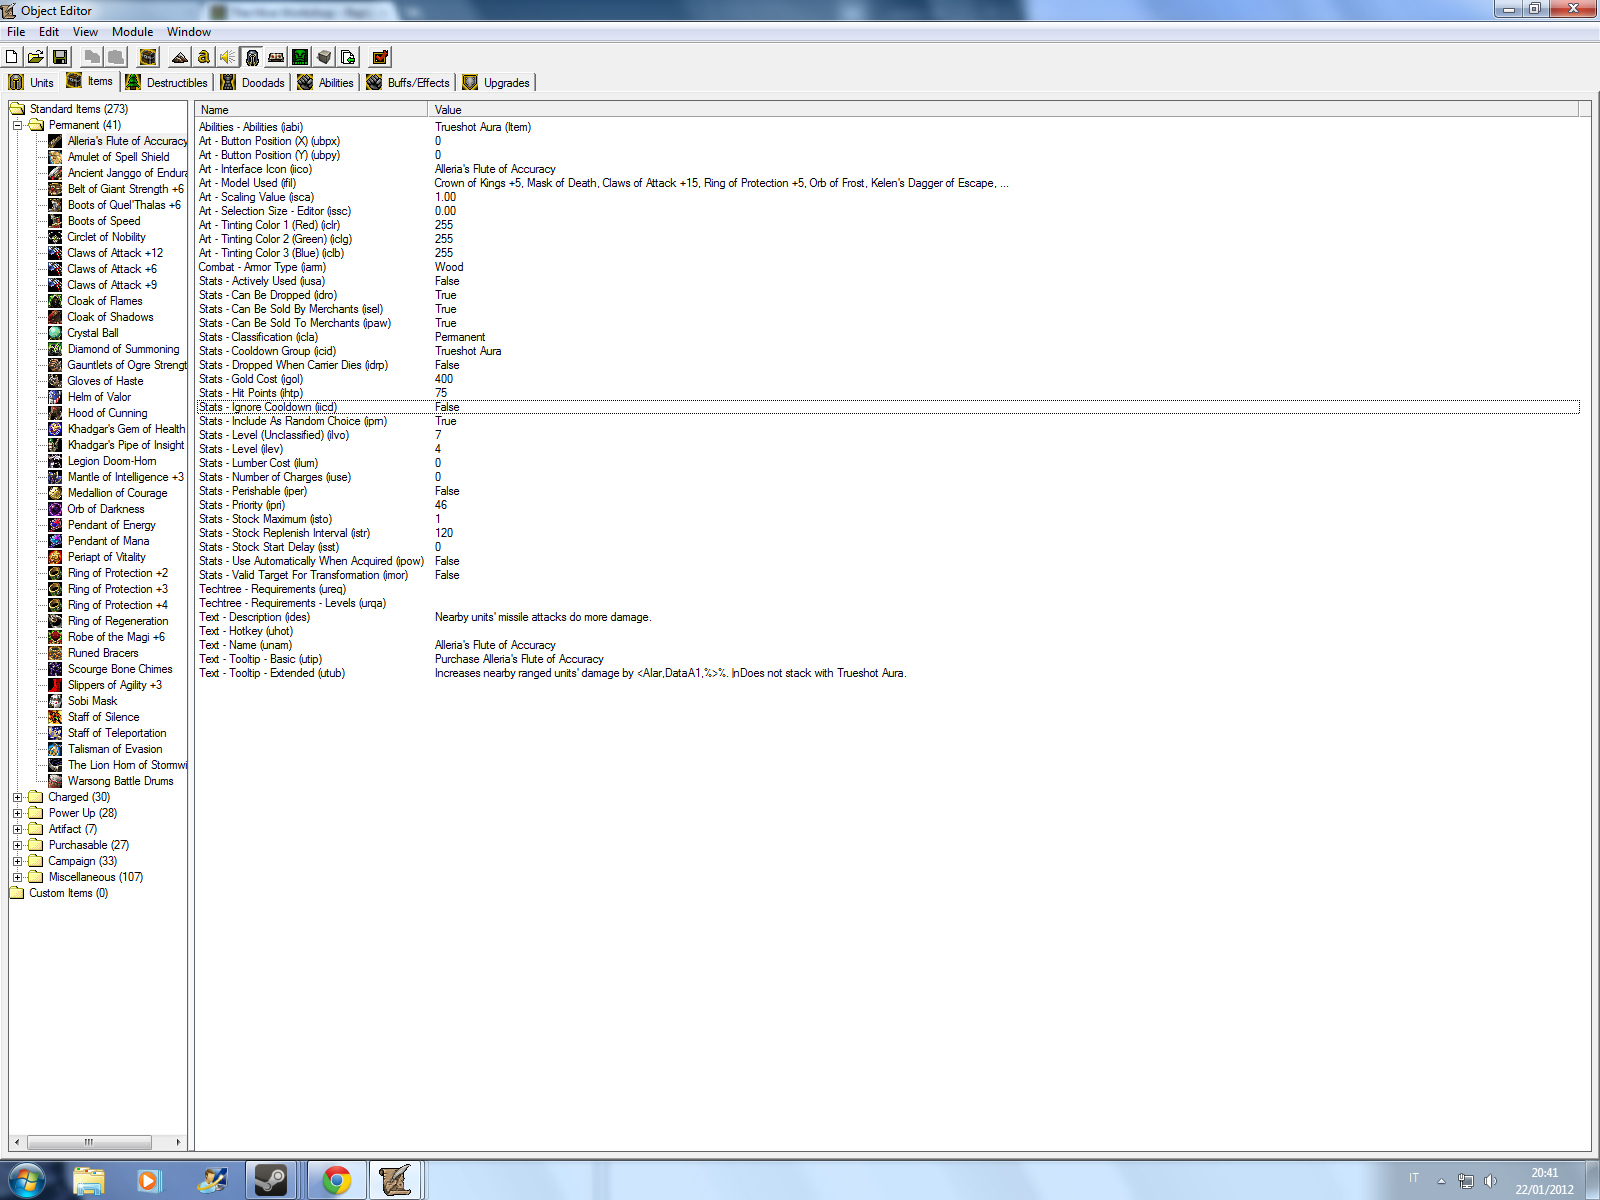Create new custom item via chest icon

(148, 57)
